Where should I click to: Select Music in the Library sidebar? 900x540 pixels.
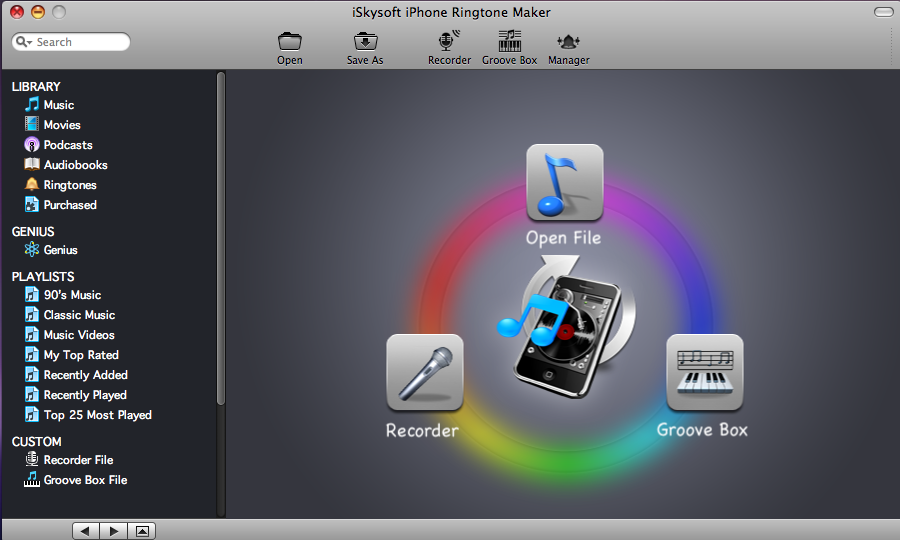click(58, 105)
